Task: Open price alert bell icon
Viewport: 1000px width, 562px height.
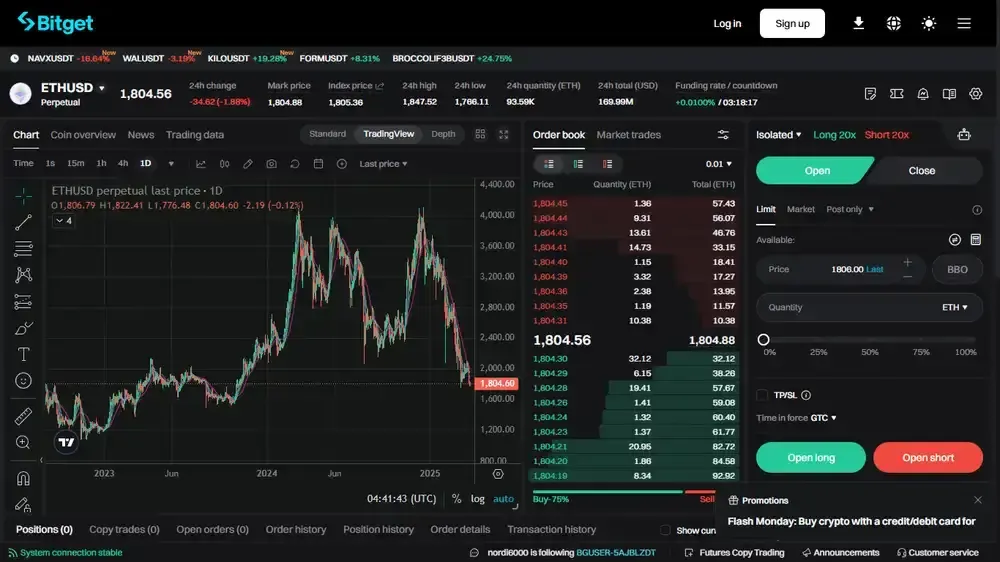Action: pos(923,94)
